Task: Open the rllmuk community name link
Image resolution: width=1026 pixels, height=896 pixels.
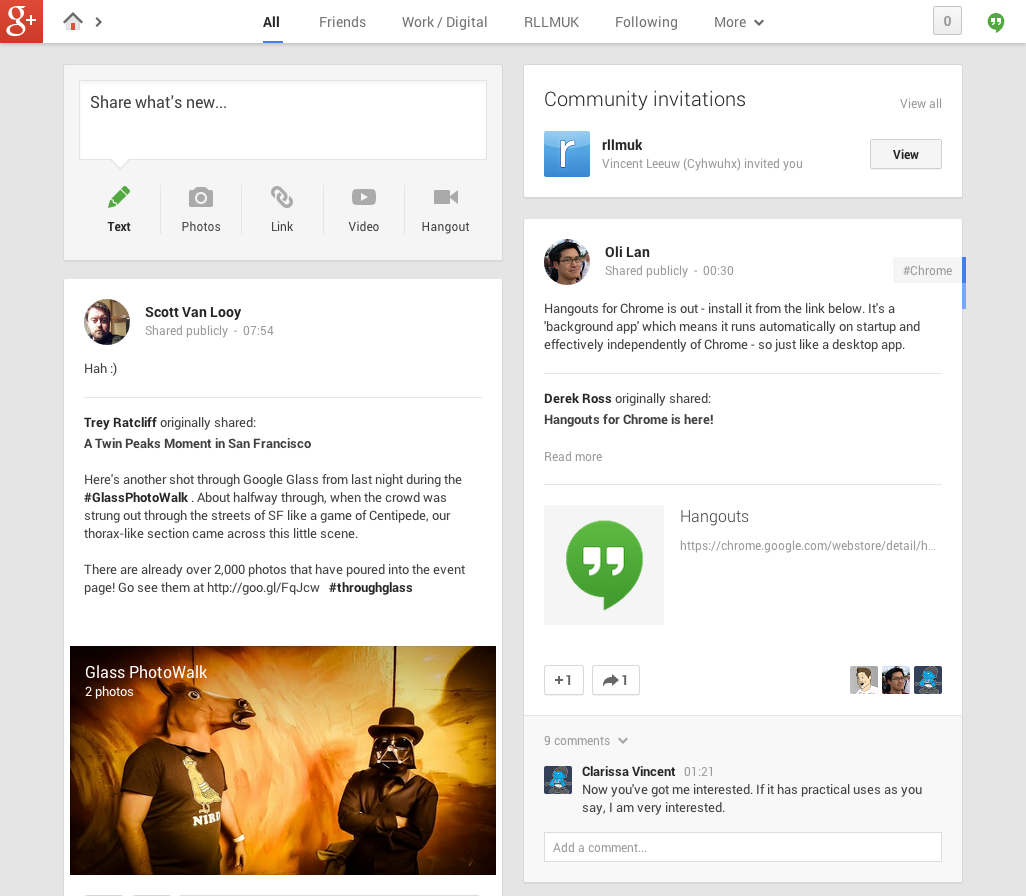Action: tap(622, 145)
